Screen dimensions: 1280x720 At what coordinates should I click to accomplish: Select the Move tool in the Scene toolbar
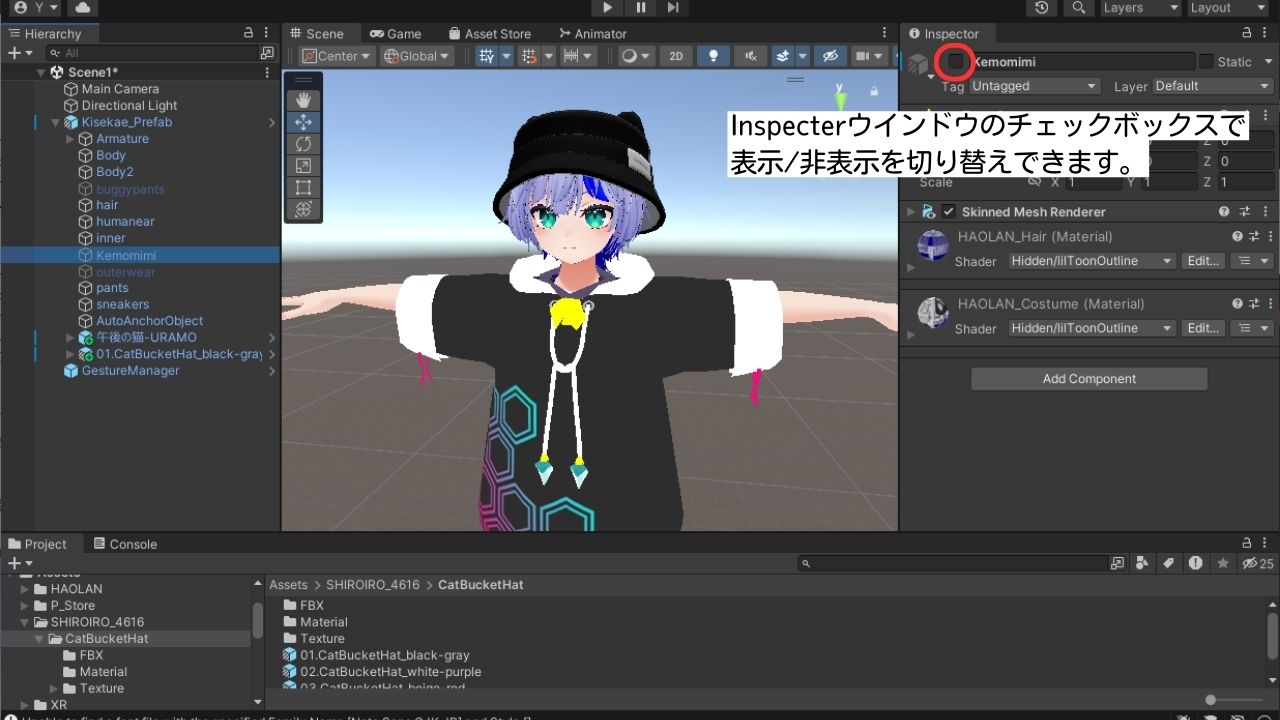tap(305, 121)
